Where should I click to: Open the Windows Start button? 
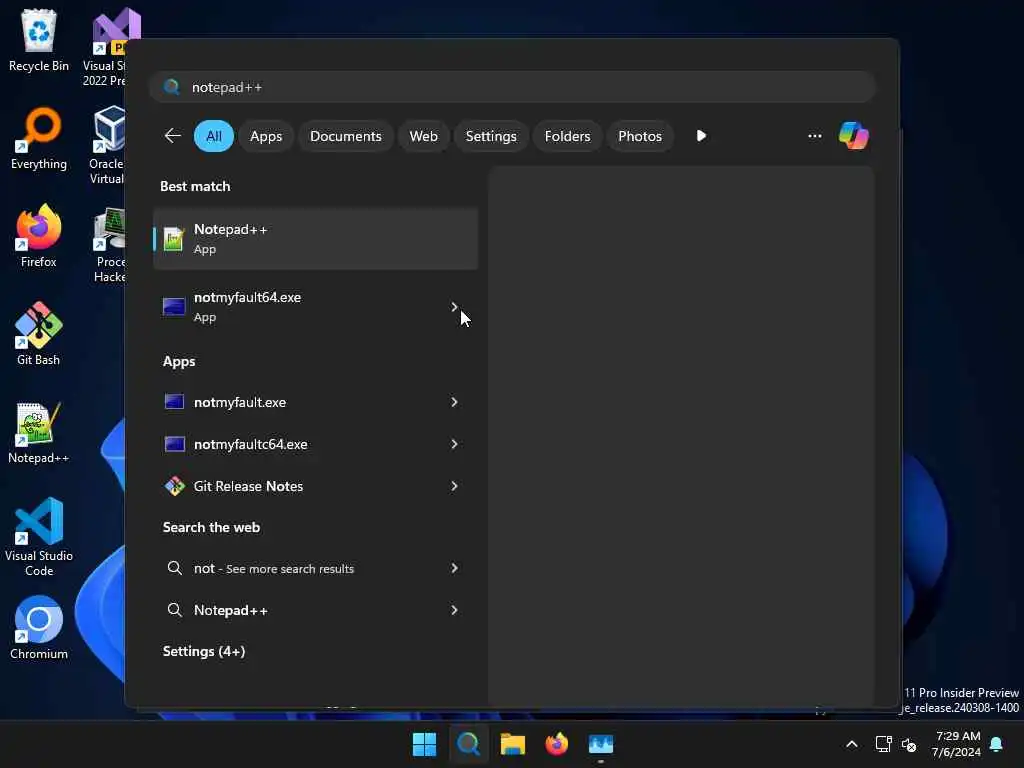click(x=424, y=744)
